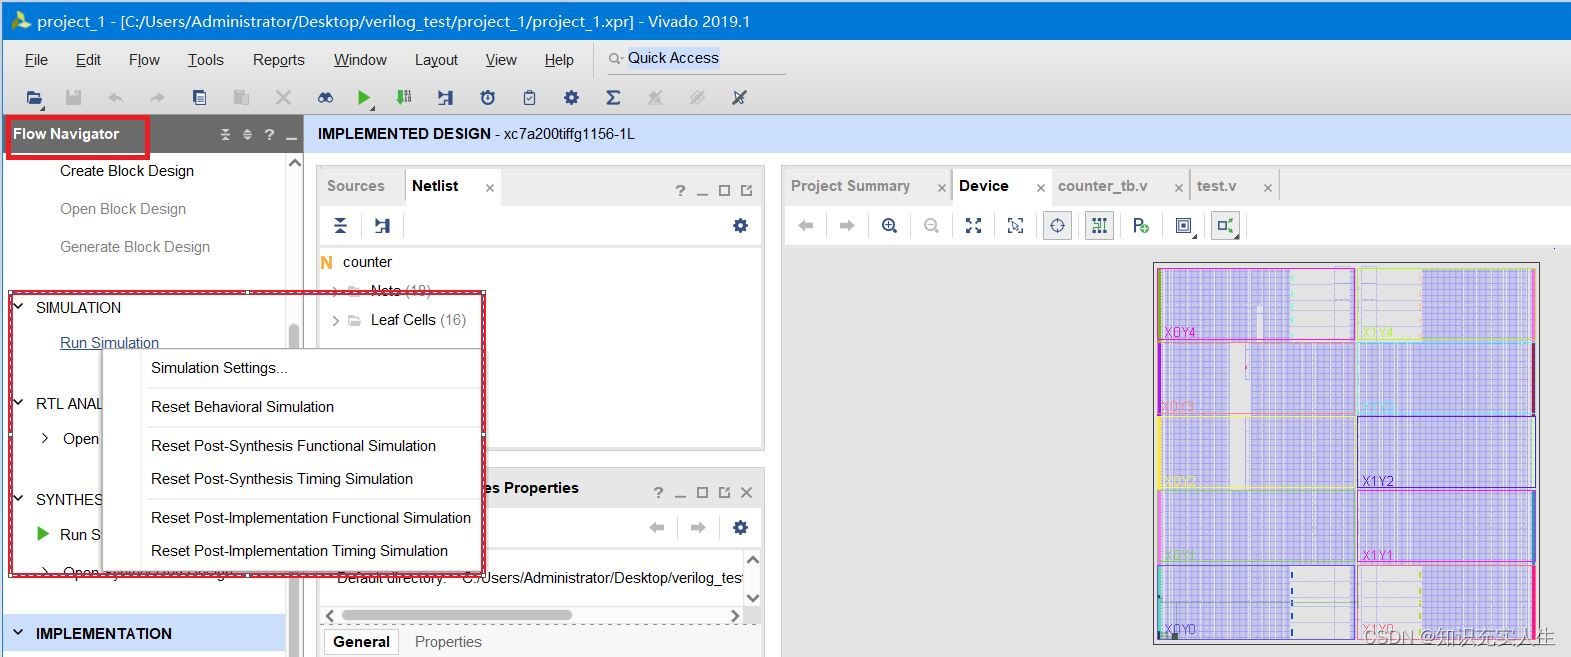Click Device view previous arrow icon

click(805, 226)
